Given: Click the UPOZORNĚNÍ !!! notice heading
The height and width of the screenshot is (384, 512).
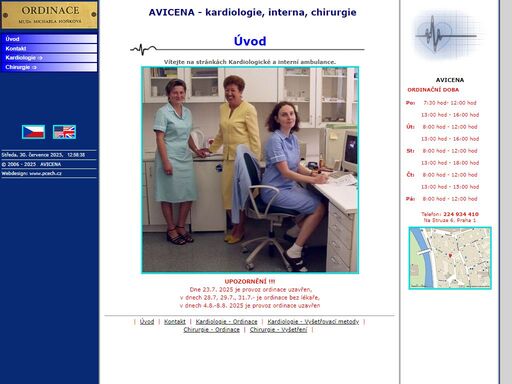Looking at the screenshot, I should 250,281.
